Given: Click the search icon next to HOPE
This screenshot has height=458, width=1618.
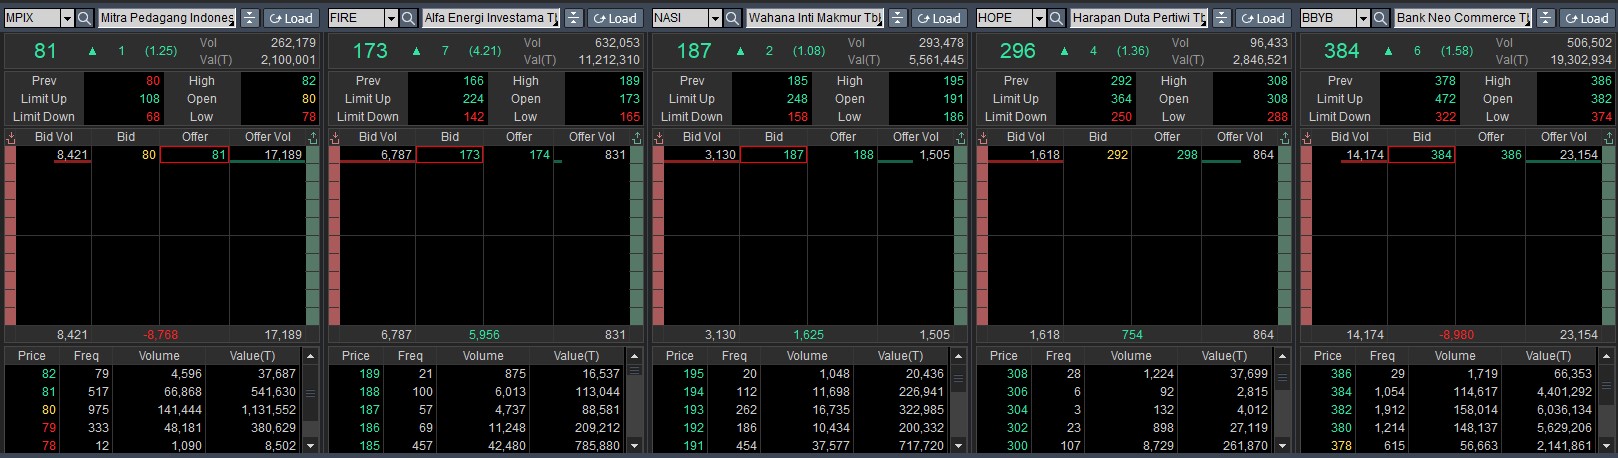Looking at the screenshot, I should [1056, 18].
